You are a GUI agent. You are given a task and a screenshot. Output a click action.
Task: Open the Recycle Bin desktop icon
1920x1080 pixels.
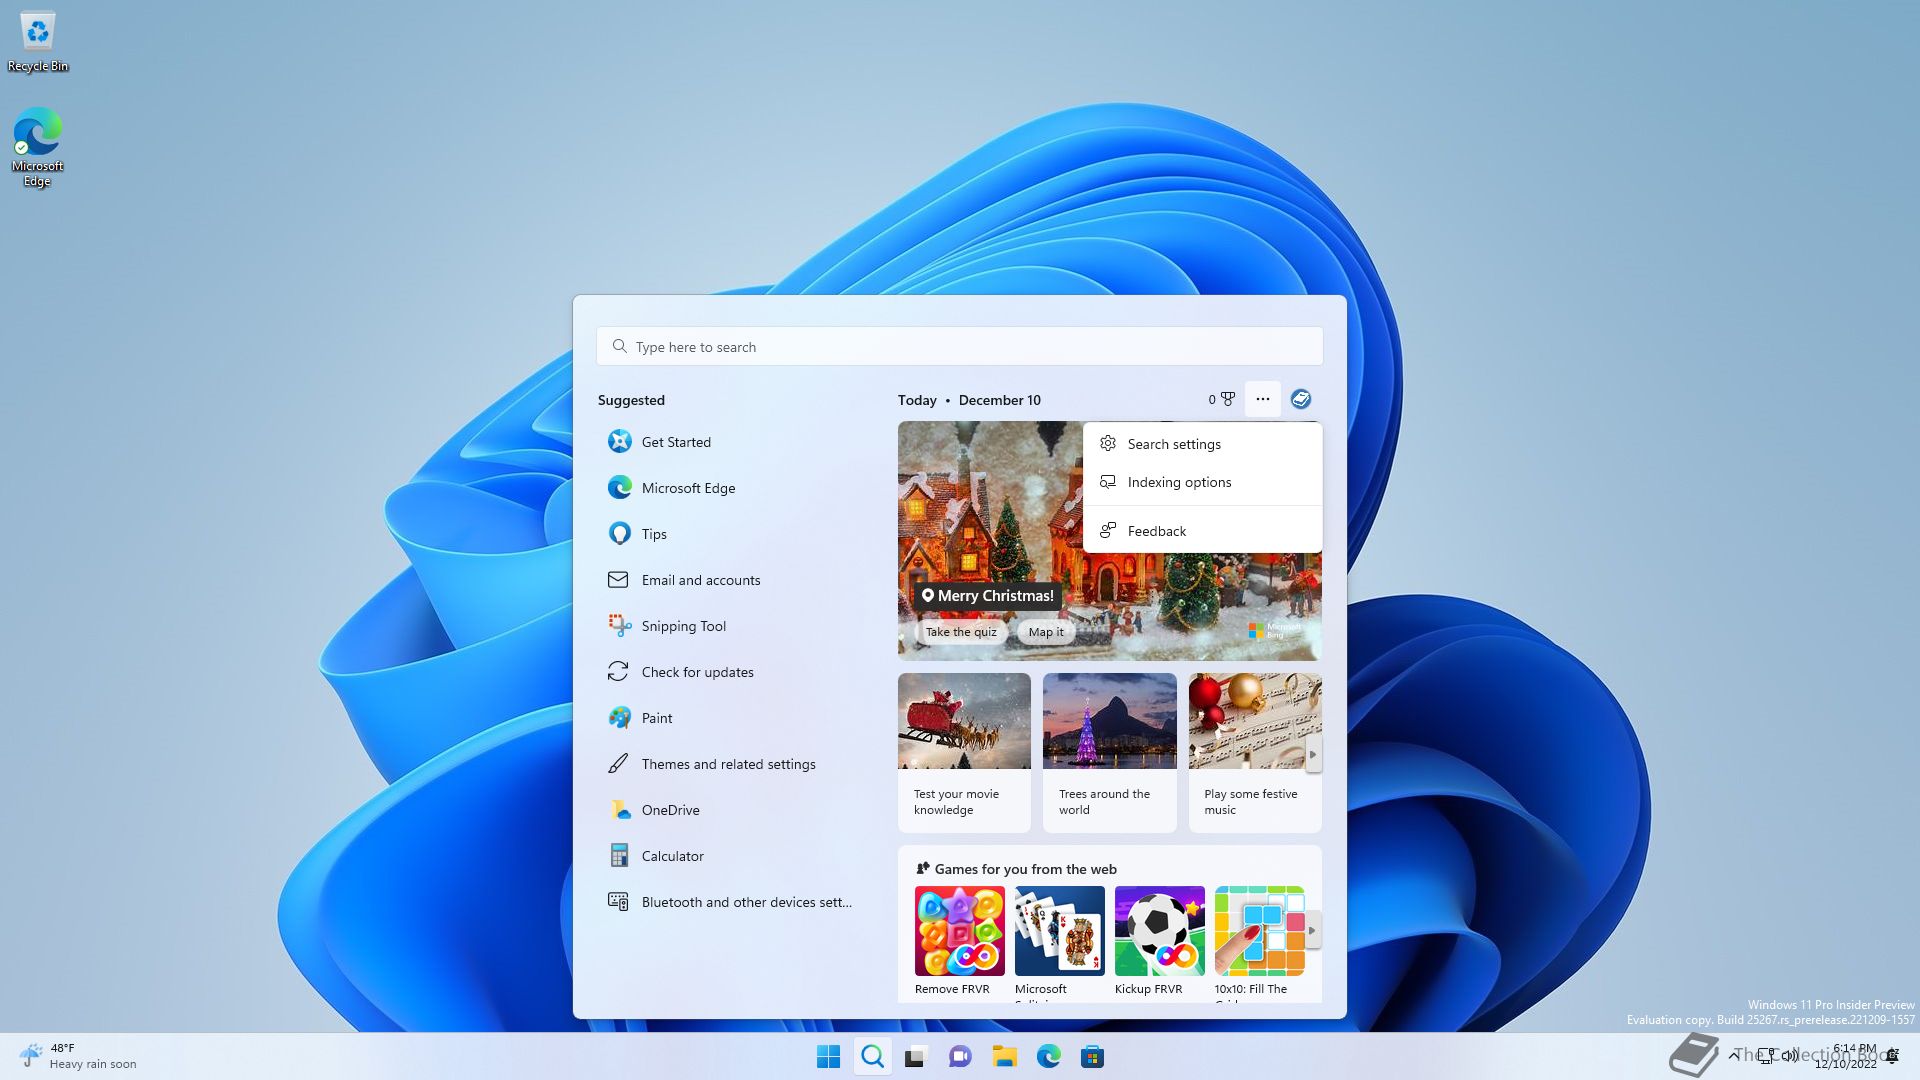(x=38, y=42)
